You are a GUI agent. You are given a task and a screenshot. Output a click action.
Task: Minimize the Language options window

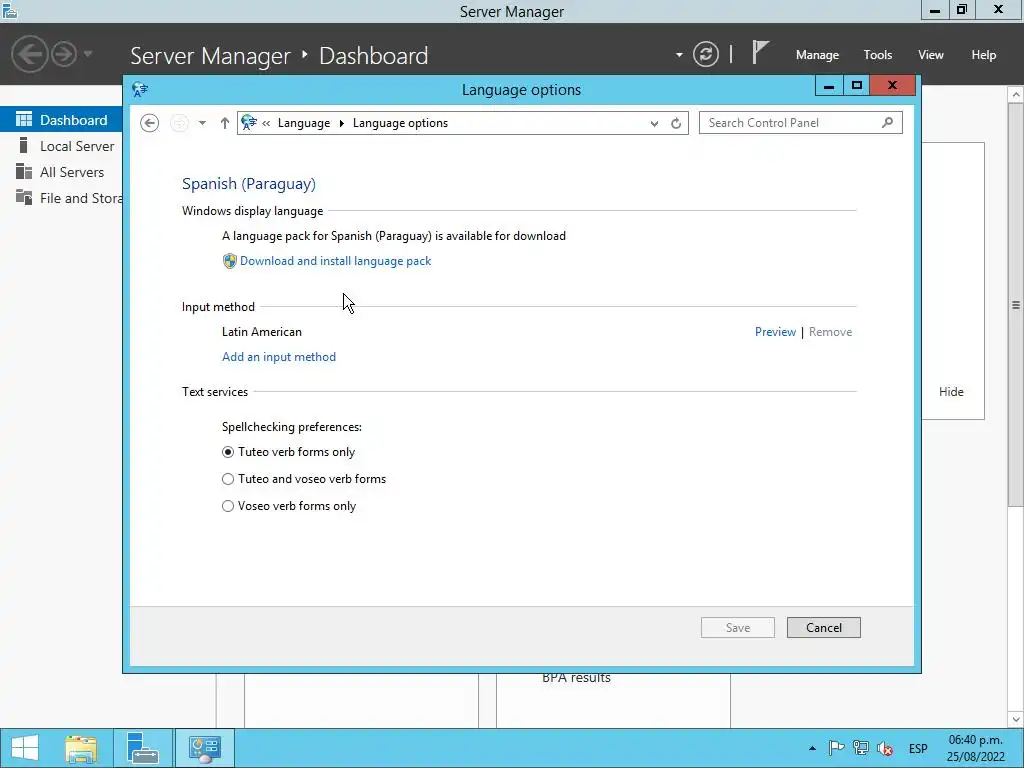(829, 85)
